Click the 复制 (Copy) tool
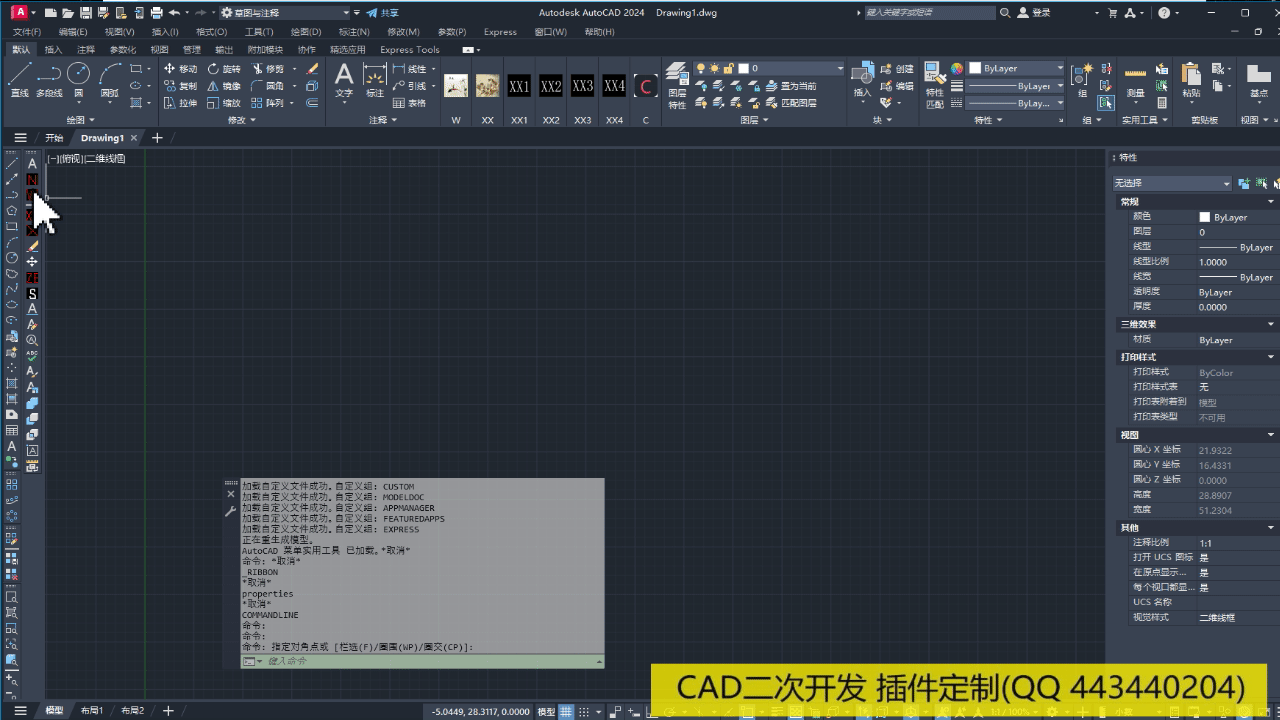This screenshot has width=1280, height=720. tap(180, 86)
